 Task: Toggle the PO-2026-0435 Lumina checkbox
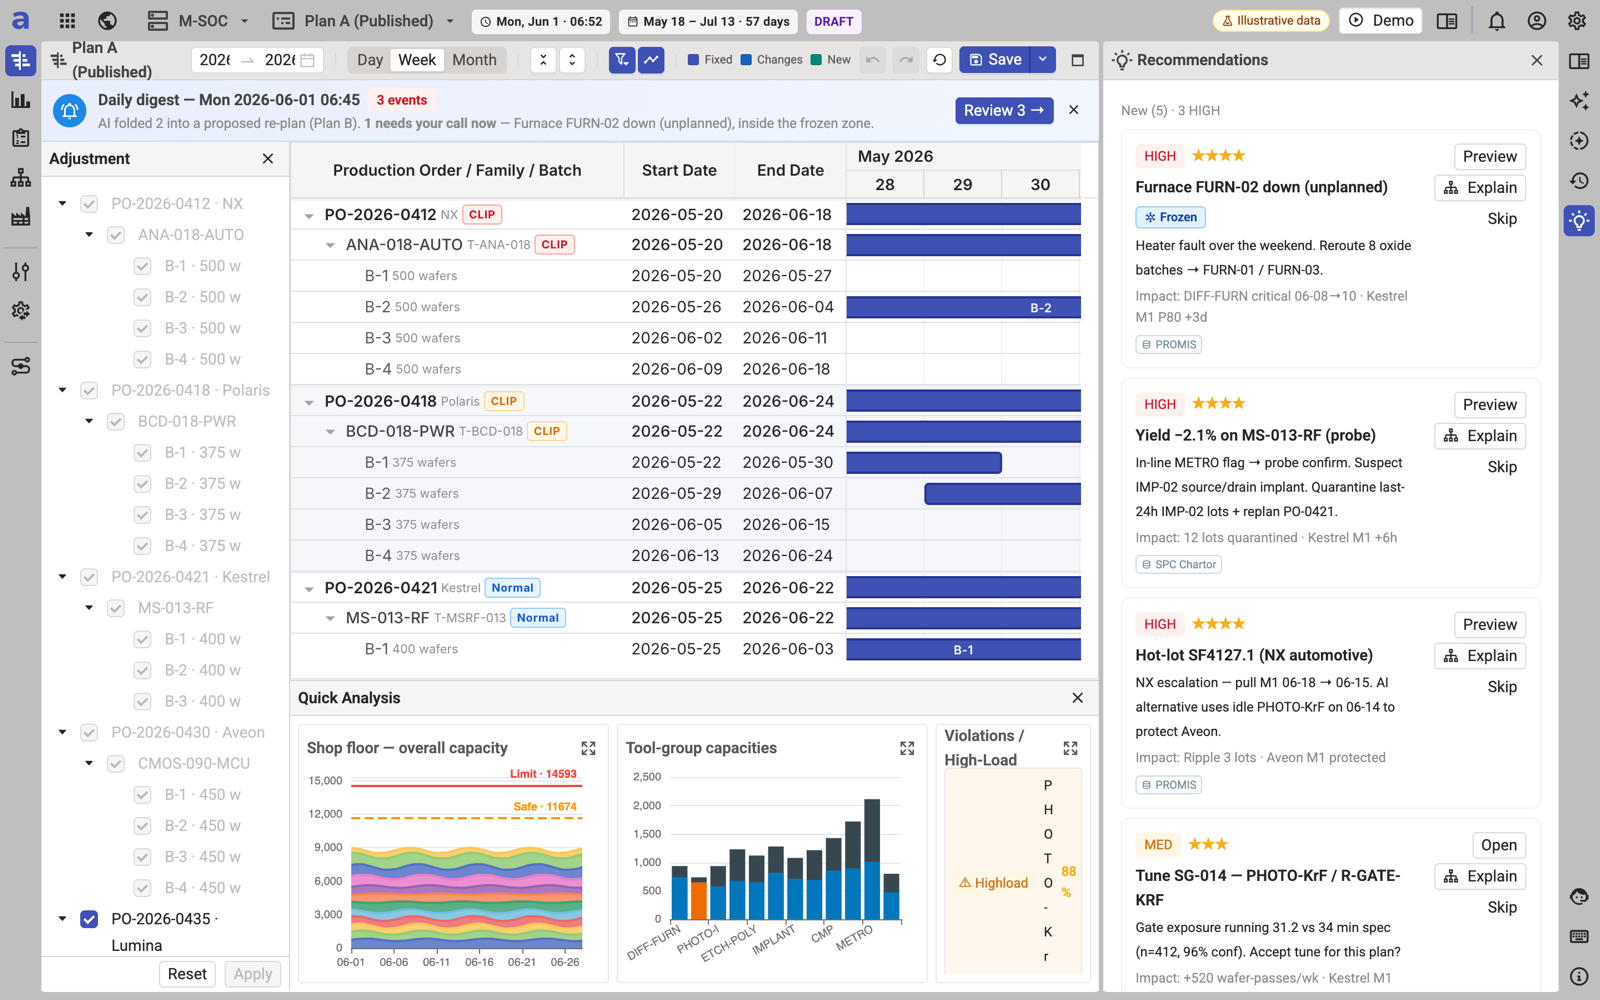[89, 919]
